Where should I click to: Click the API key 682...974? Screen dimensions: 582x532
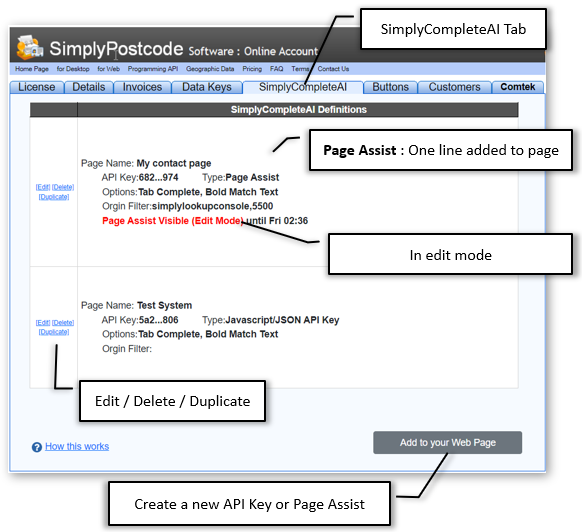point(158,177)
